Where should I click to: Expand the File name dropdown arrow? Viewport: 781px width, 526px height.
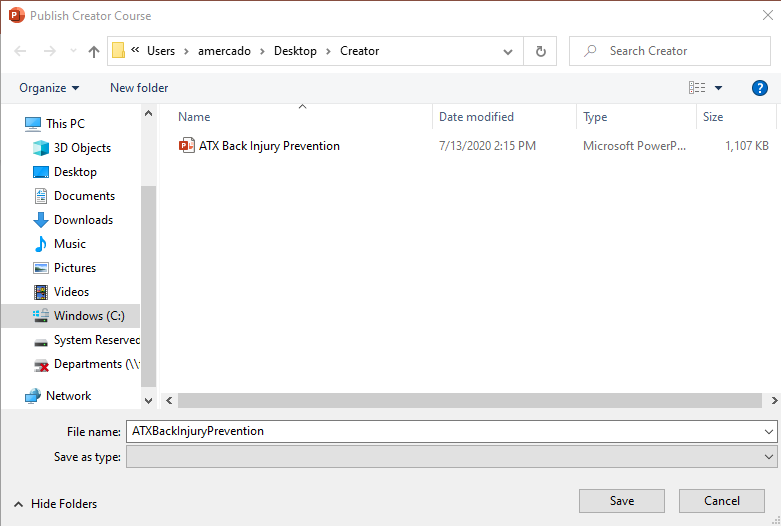pyautogui.click(x=768, y=432)
